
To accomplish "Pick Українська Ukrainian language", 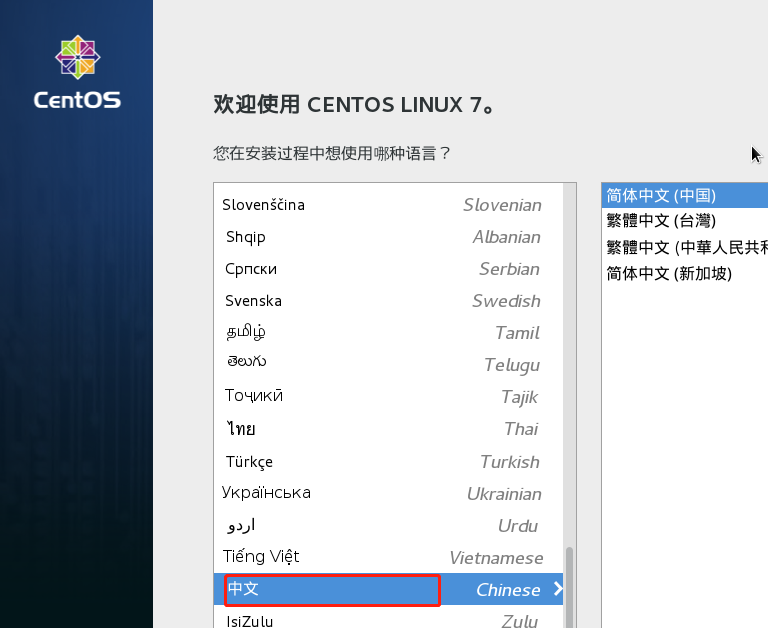I will tap(388, 493).
